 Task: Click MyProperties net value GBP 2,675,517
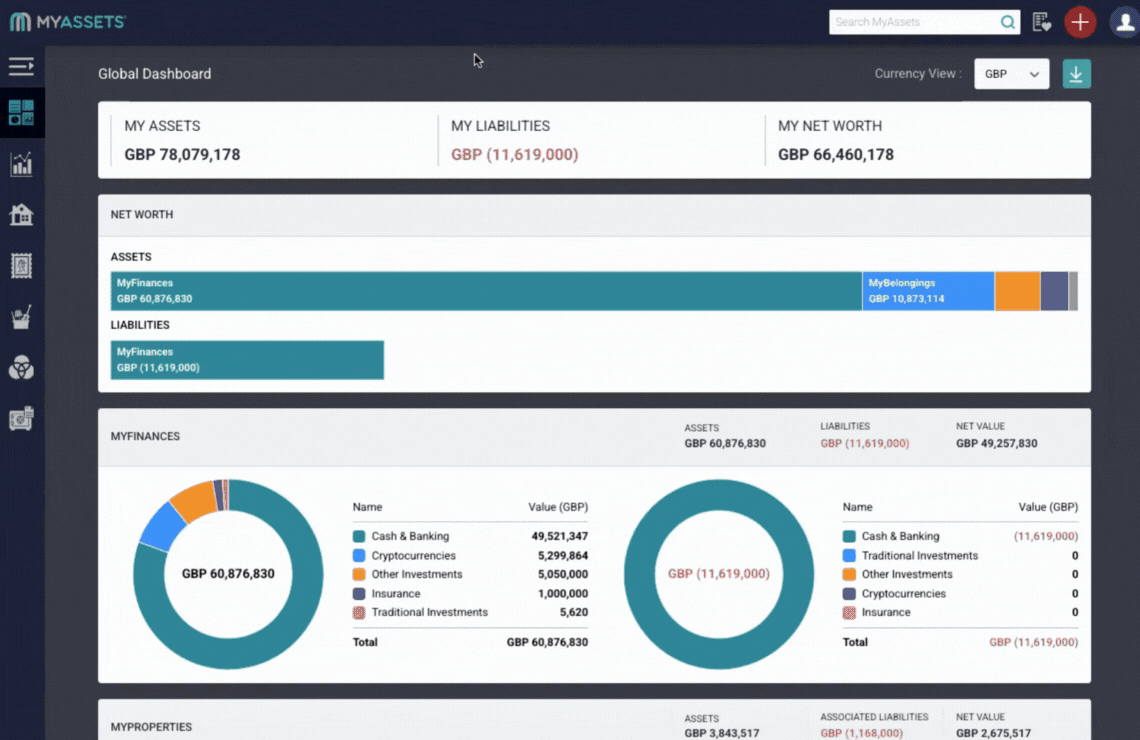click(x=993, y=733)
